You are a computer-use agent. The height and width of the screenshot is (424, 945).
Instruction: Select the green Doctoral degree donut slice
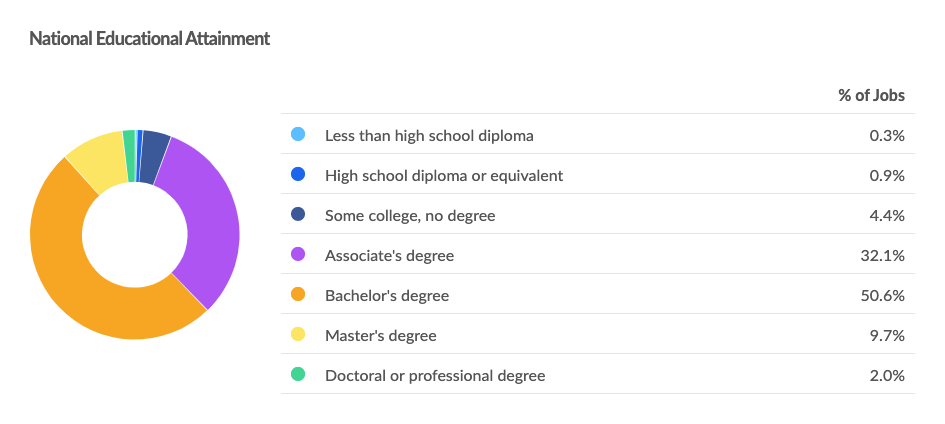pos(129,155)
